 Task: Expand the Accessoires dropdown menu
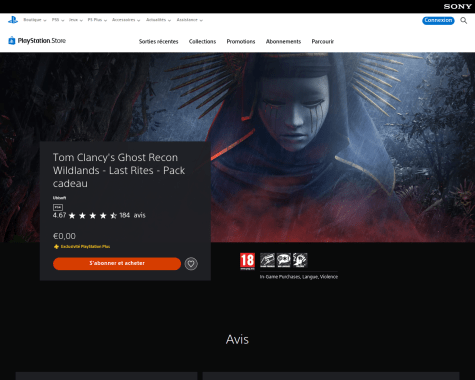coord(126,20)
